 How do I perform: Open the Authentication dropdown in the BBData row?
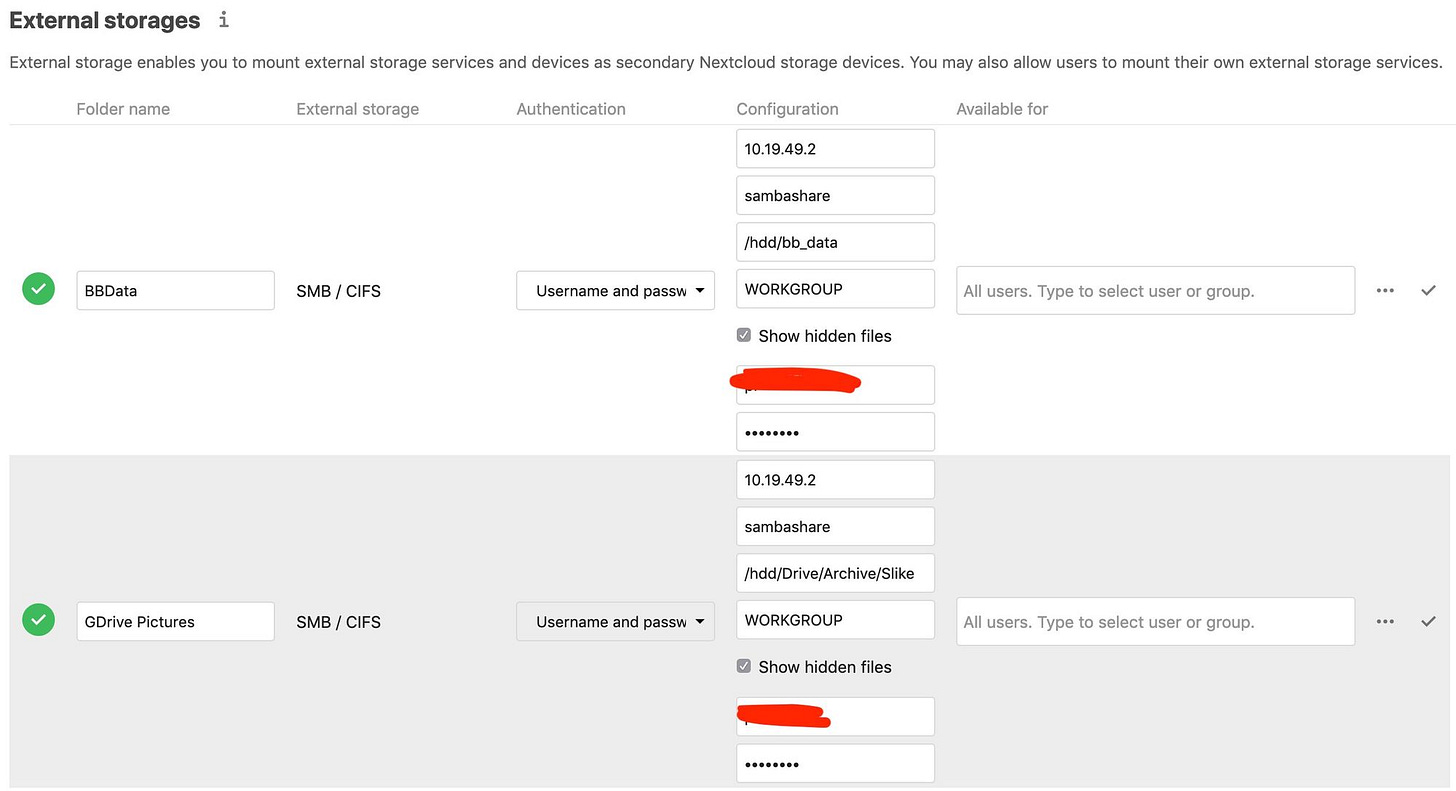615,290
